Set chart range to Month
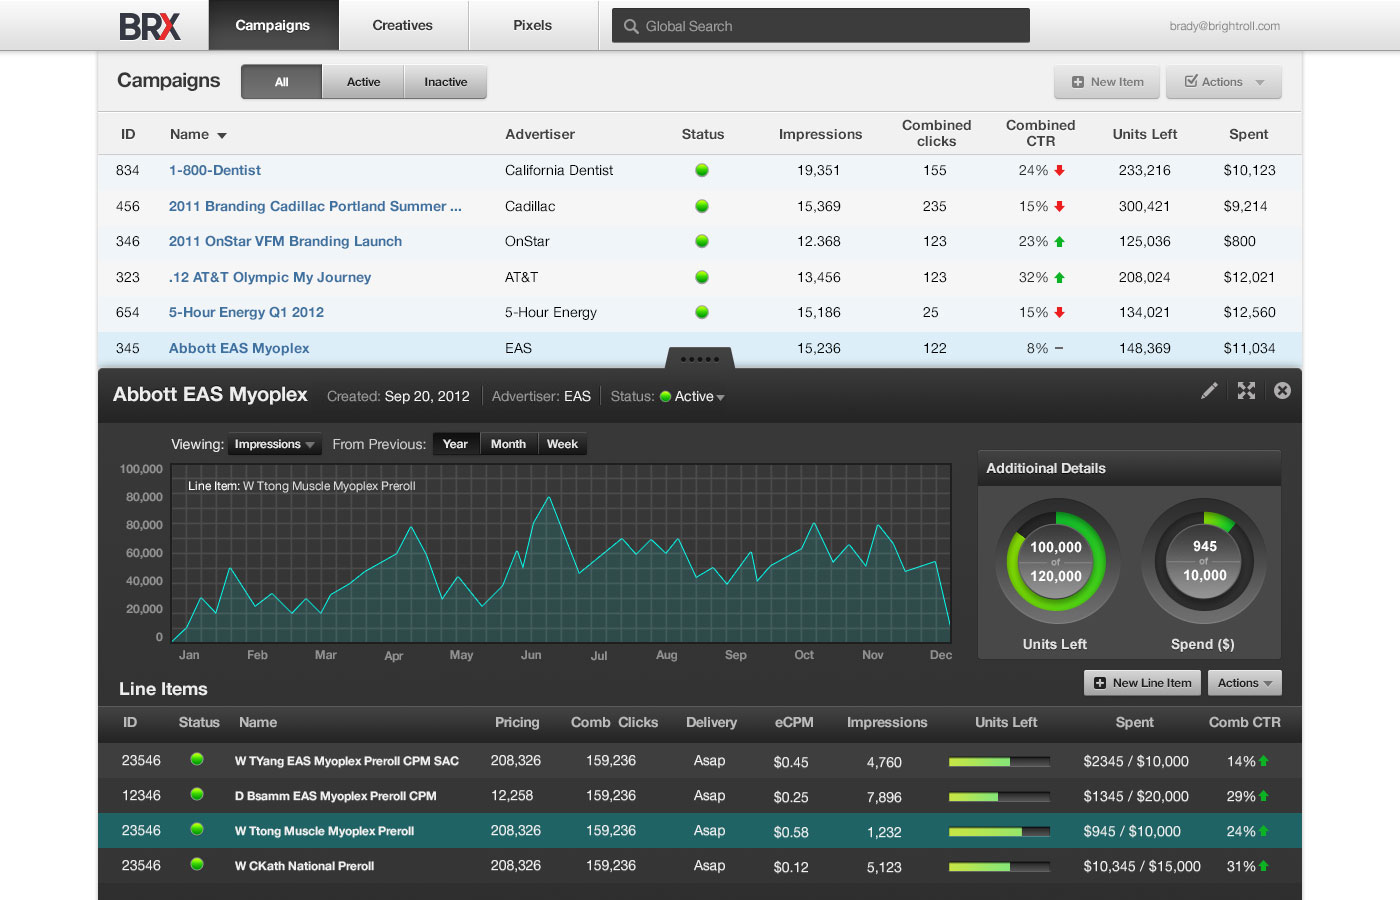 508,444
